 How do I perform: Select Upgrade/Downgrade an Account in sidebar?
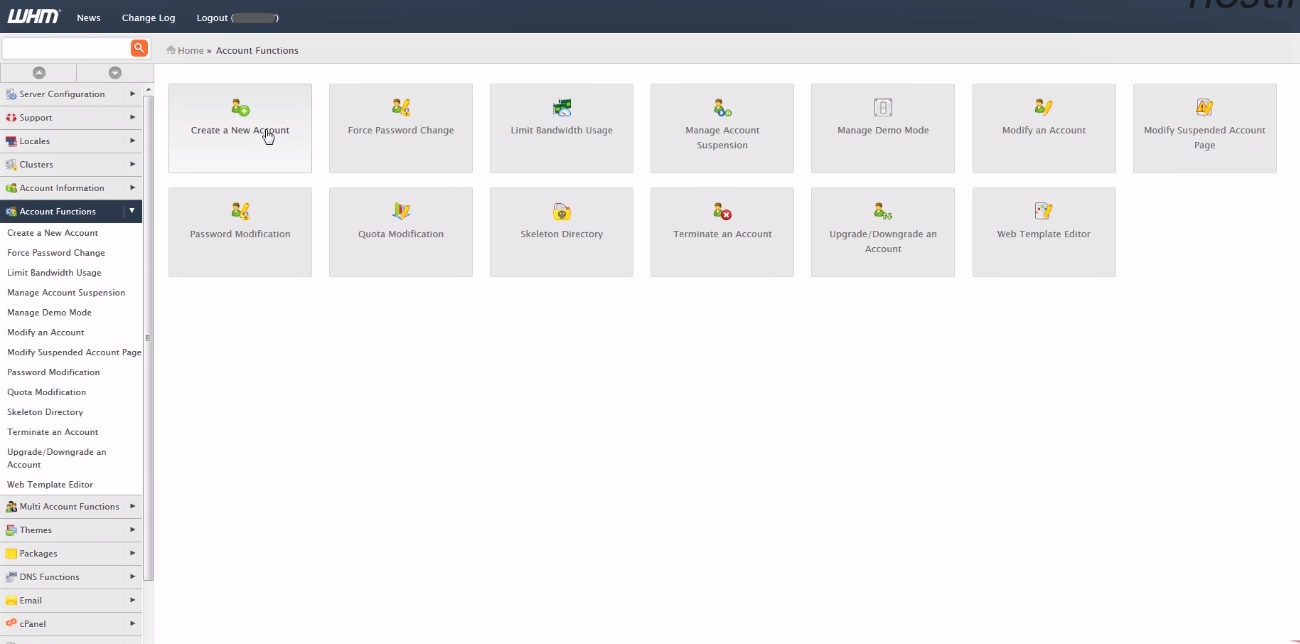click(x=57, y=458)
